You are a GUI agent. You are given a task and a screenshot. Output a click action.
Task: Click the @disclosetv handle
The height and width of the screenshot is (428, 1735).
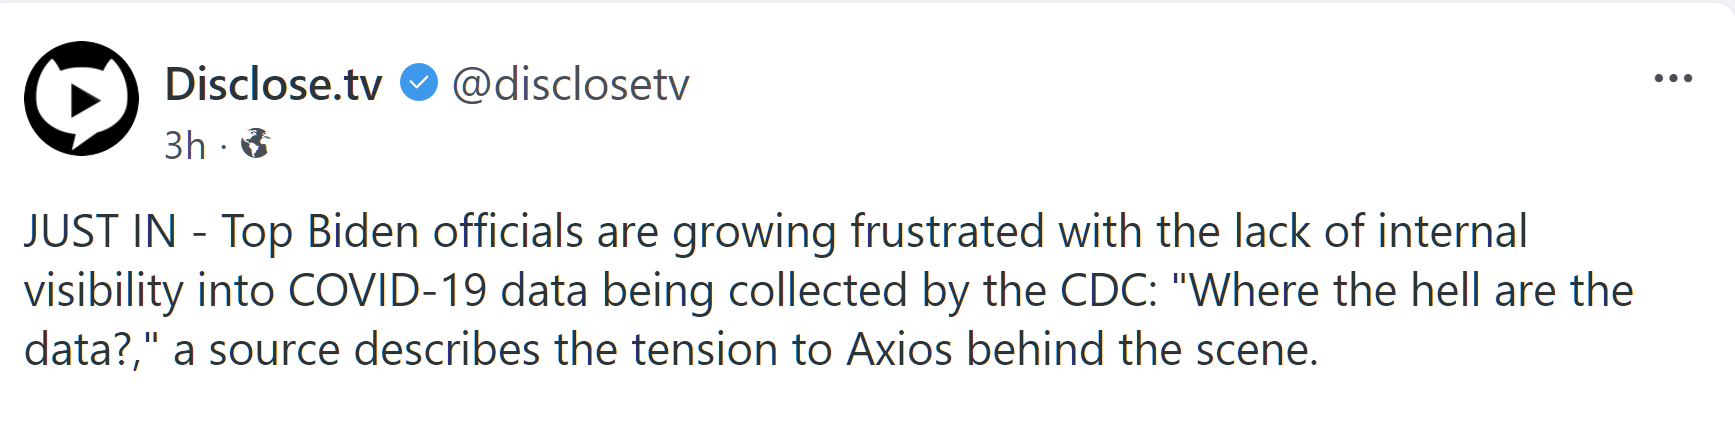coord(570,85)
